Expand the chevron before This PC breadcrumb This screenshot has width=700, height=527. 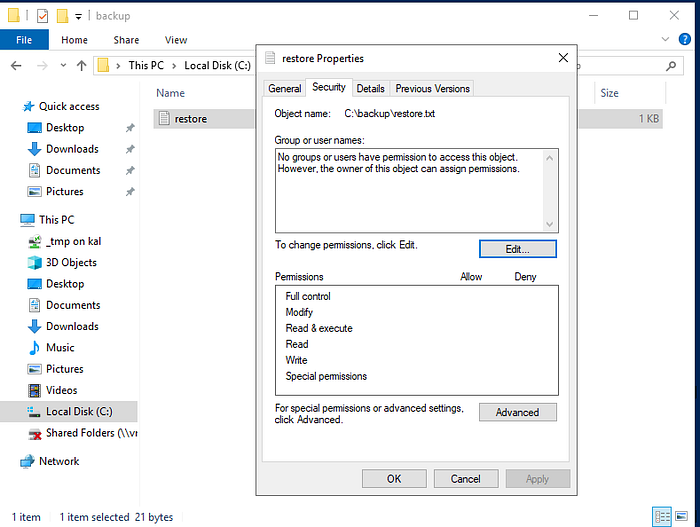tap(118, 66)
